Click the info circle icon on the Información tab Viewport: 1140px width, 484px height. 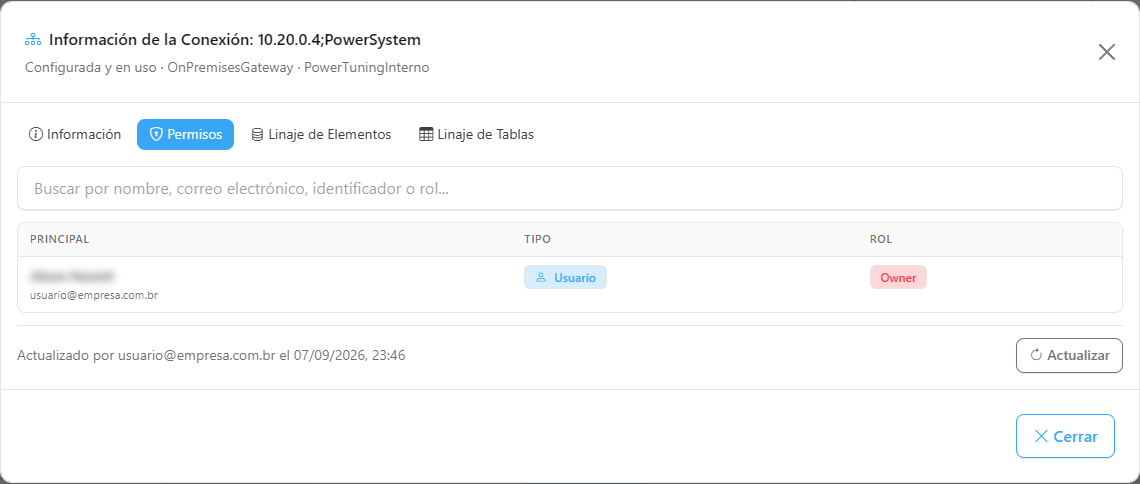point(35,134)
